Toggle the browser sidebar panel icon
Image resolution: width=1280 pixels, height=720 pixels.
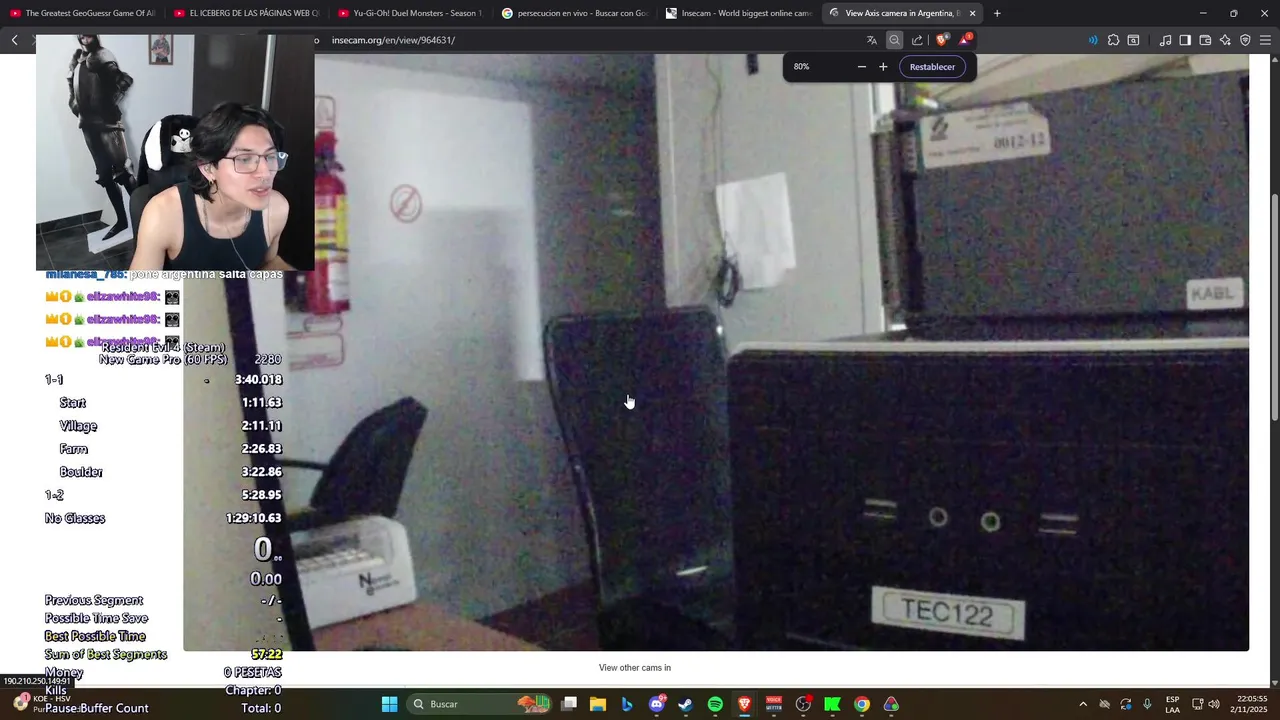(1185, 40)
